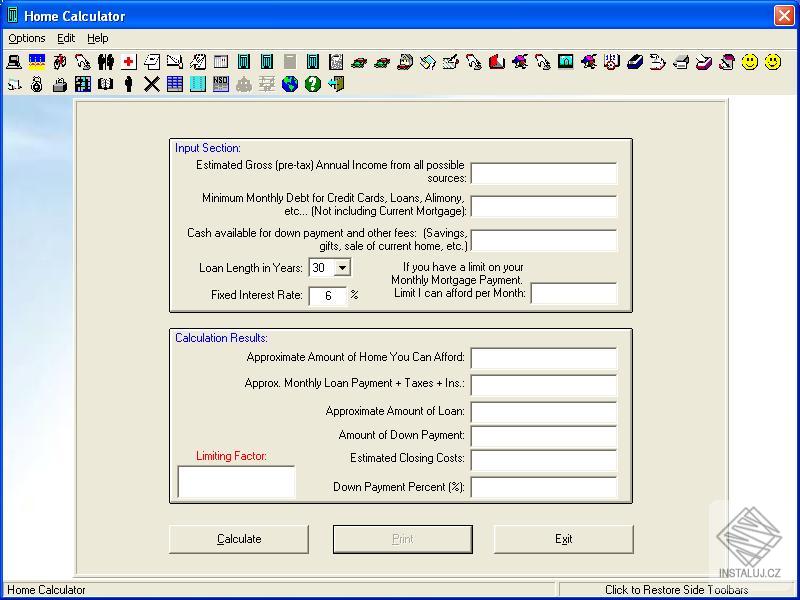Click the green question mark help icon
Image resolution: width=800 pixels, height=600 pixels.
click(313, 85)
